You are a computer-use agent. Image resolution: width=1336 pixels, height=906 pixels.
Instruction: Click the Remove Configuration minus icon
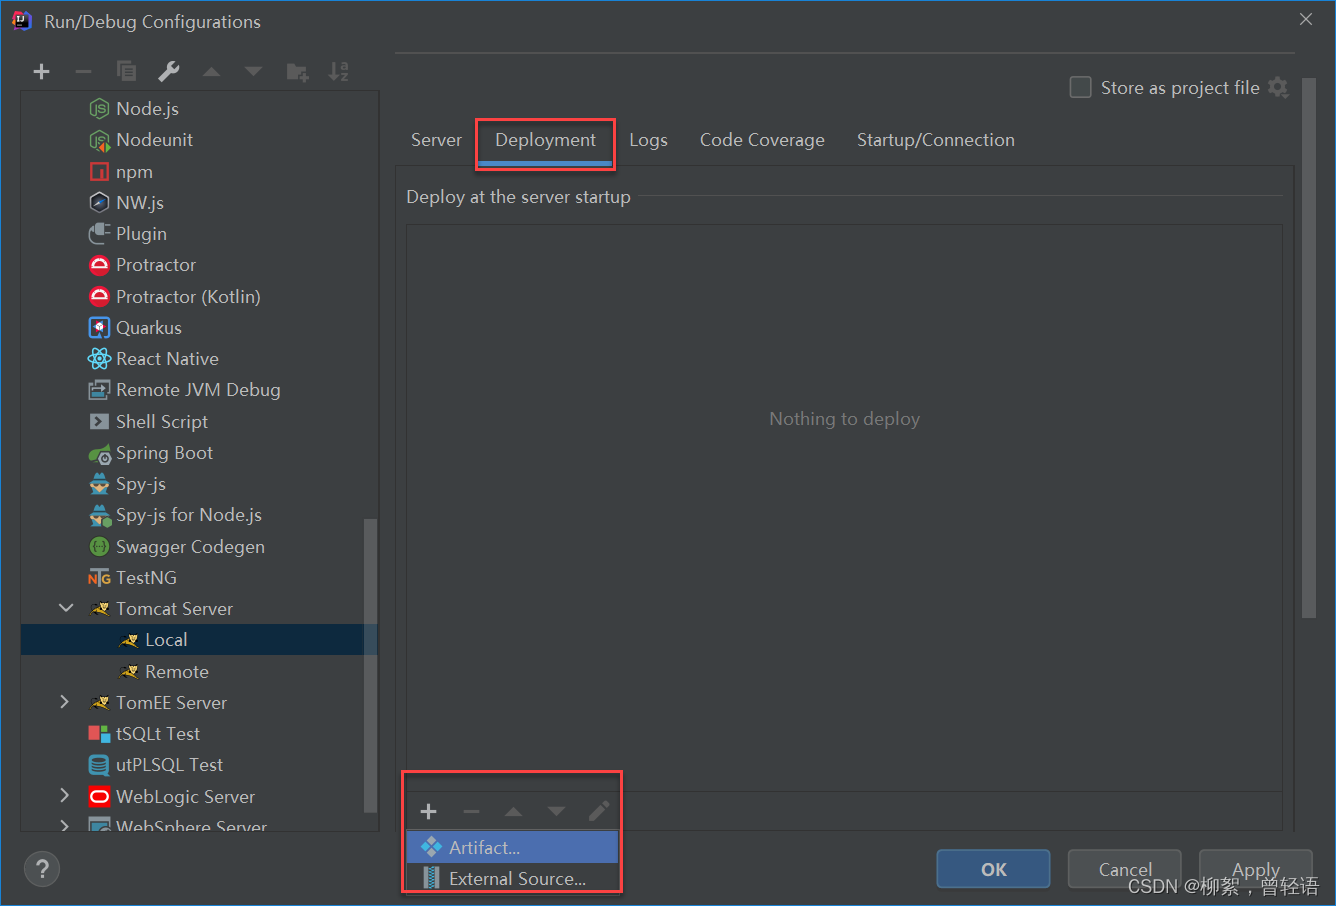(83, 71)
